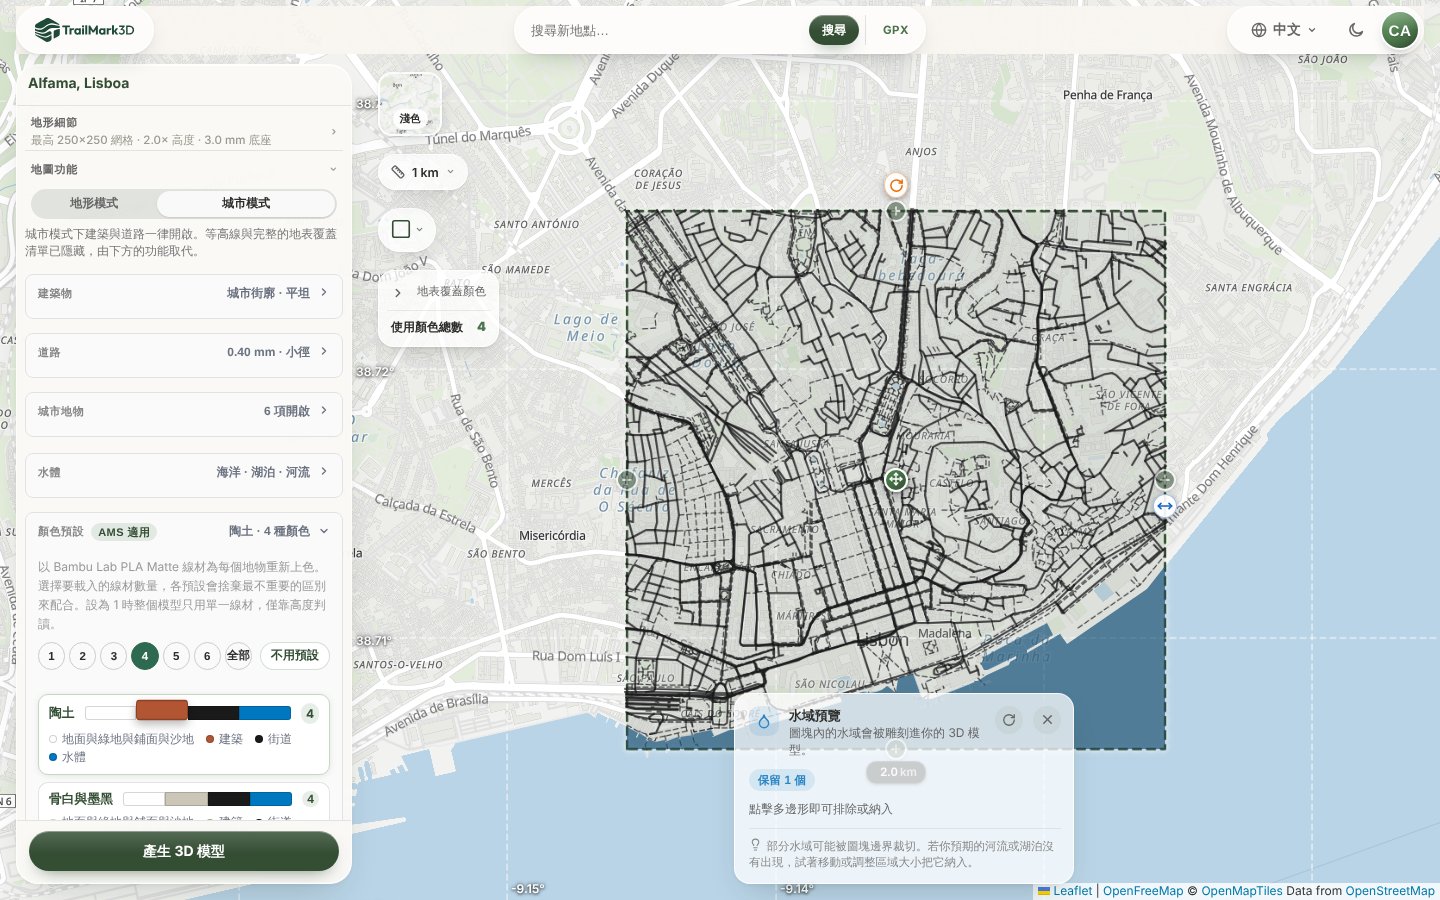The image size is (1440, 900).
Task: Click the beige swatch in the 骨白與墨黑 preset
Action: tap(186, 799)
